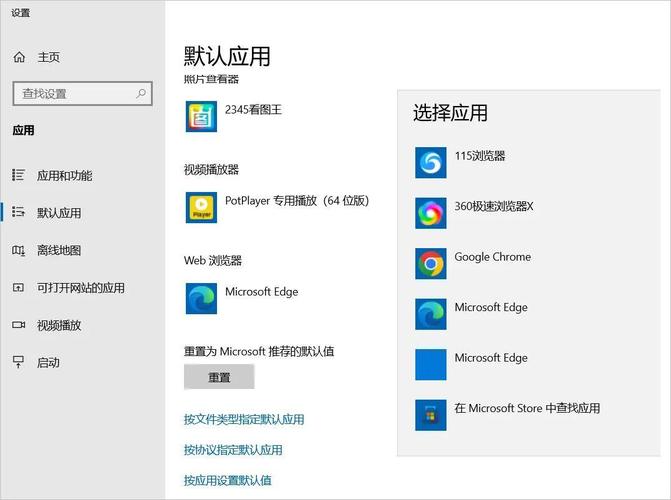Choose the plain blue Microsoft Edge icon
The image size is (671, 500).
click(x=431, y=365)
